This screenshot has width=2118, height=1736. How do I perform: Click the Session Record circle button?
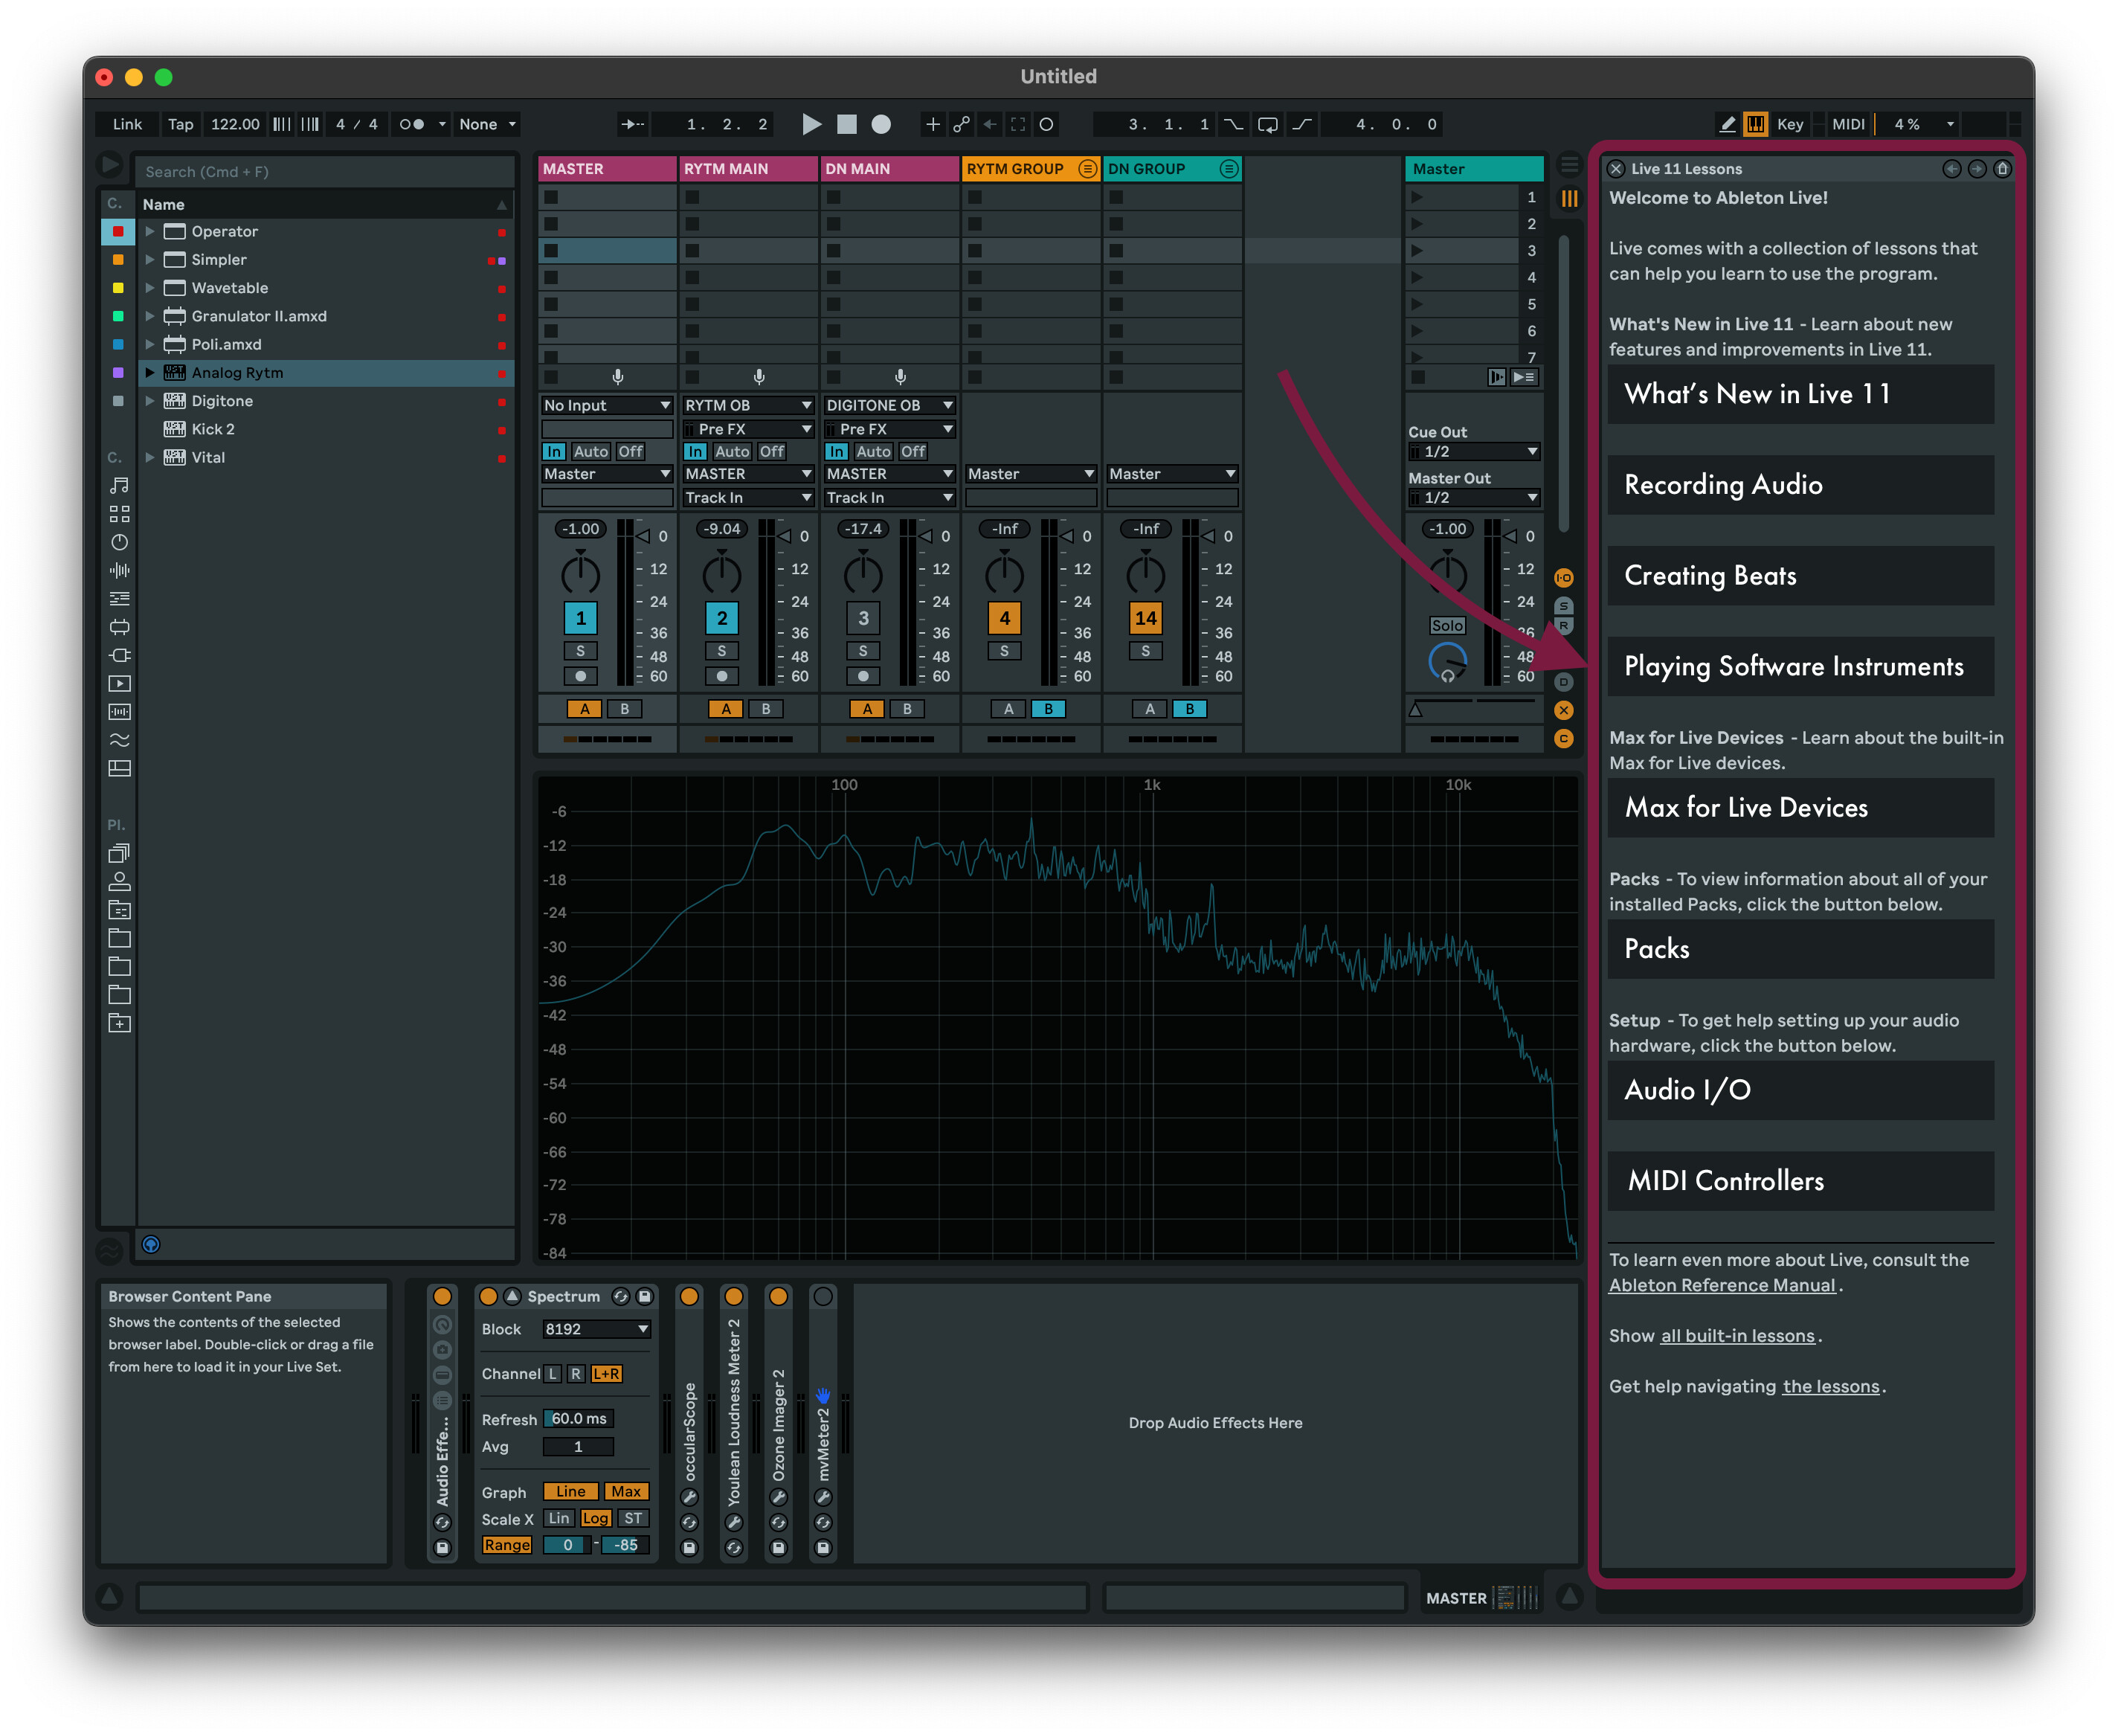(x=1046, y=124)
